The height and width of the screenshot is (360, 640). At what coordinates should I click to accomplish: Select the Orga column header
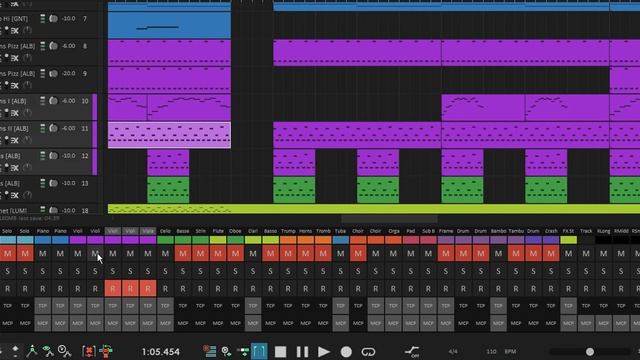point(393,231)
